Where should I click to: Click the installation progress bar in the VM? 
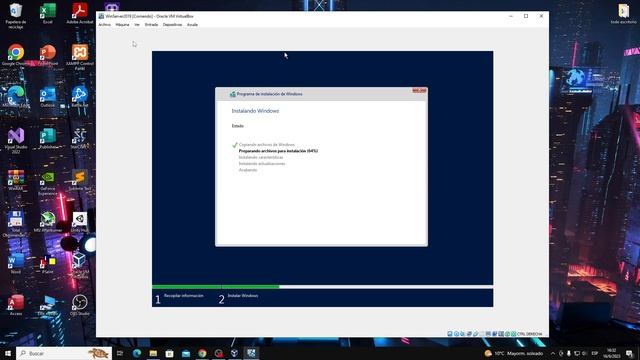[322, 287]
